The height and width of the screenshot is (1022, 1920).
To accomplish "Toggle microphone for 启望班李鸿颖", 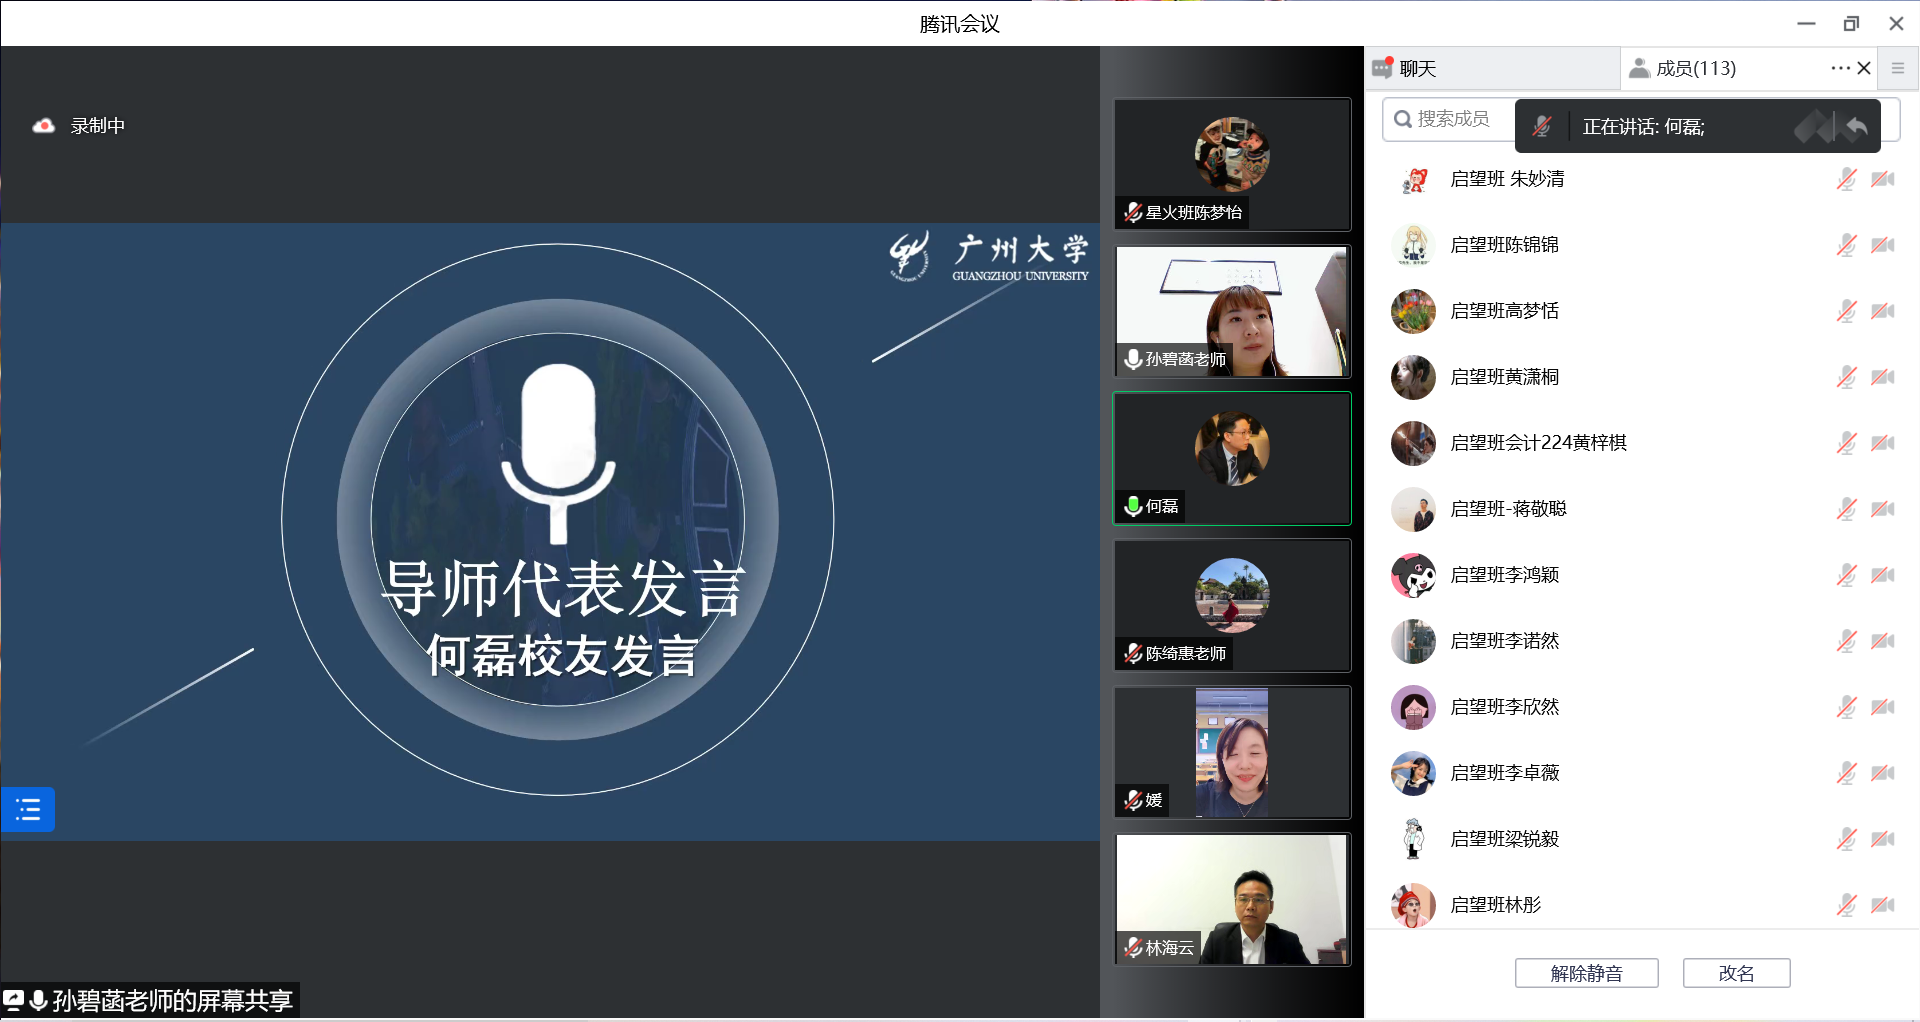I will (1846, 575).
